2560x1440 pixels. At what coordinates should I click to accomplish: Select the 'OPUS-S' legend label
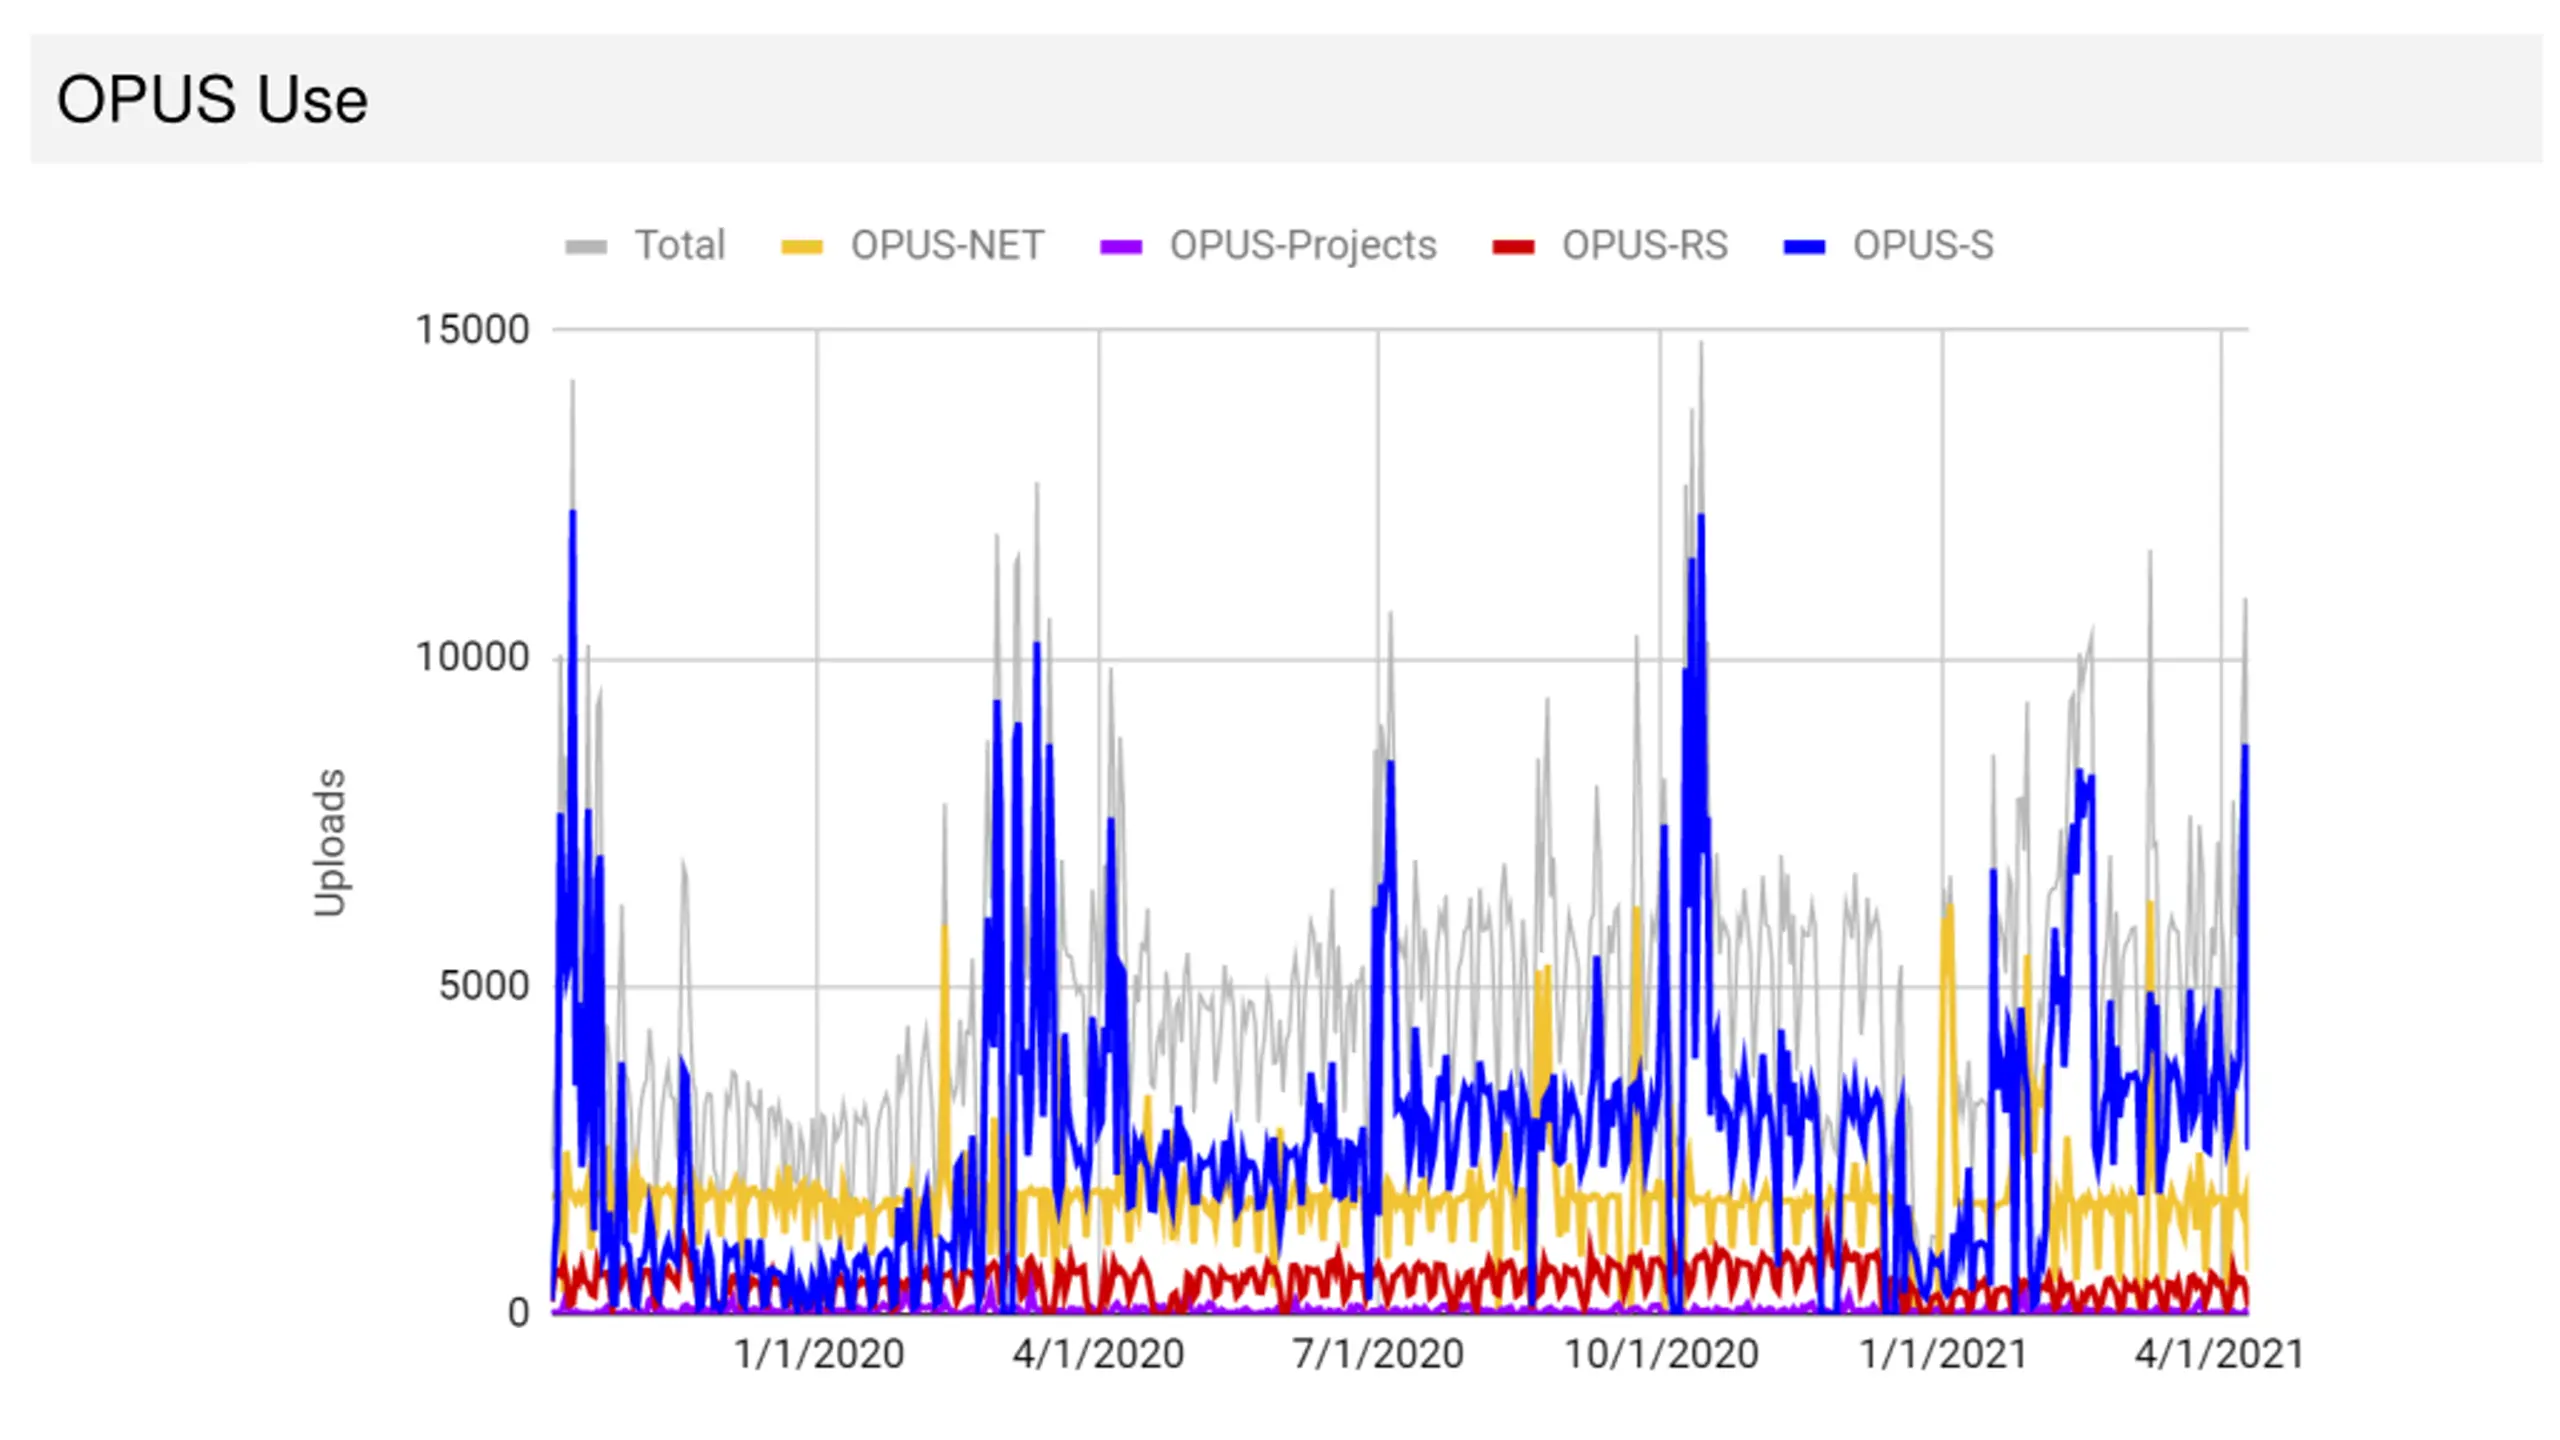click(x=1923, y=245)
